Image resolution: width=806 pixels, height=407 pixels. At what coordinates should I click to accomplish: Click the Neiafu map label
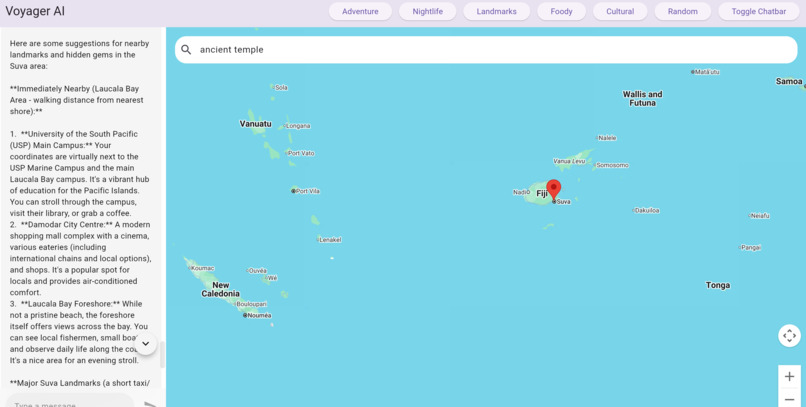759,216
